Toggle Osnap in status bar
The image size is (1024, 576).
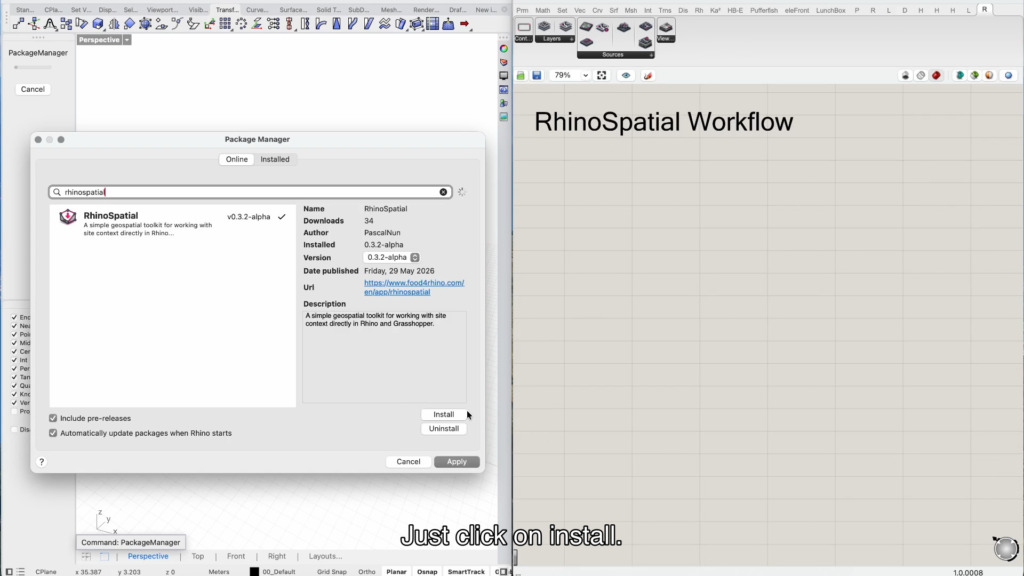(x=427, y=571)
